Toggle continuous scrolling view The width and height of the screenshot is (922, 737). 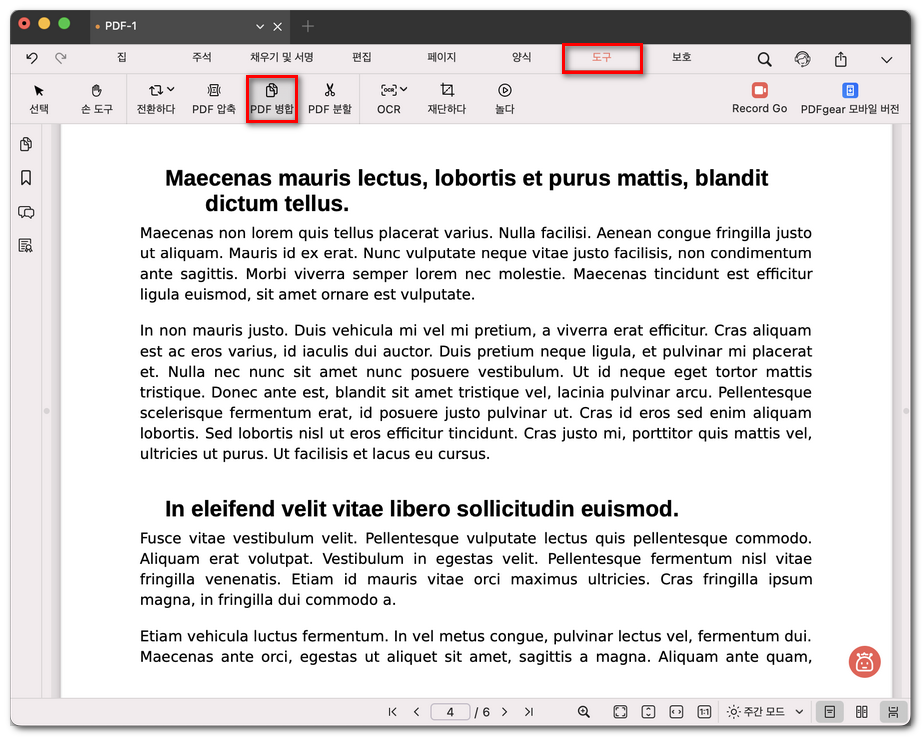coord(892,712)
